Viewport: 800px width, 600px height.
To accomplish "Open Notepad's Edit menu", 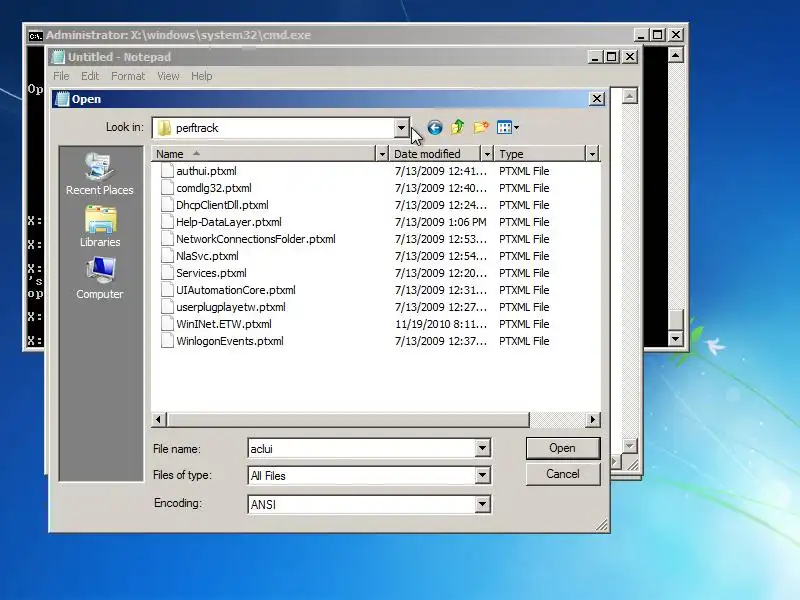I will (90, 76).
